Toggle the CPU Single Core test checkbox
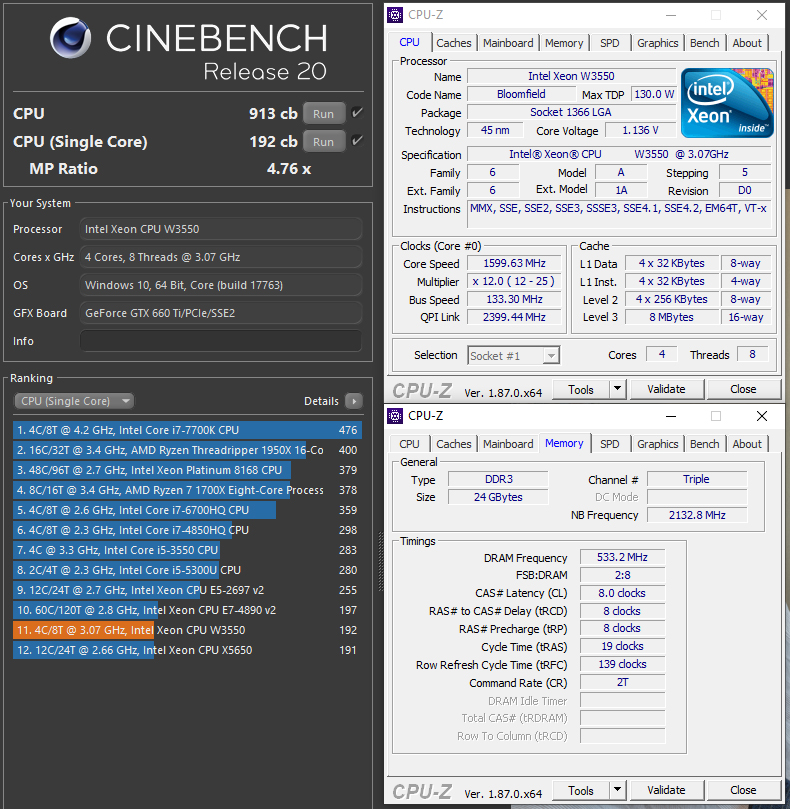Image resolution: width=790 pixels, height=809 pixels. [x=357, y=140]
